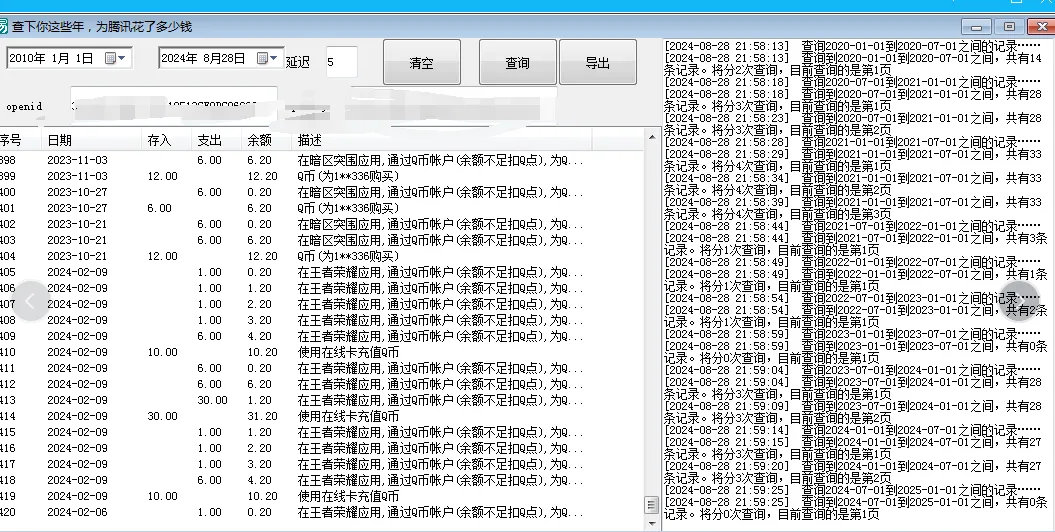Select row 404 with 12.00 deposit
Image resolution: width=1055 pixels, height=532 pixels.
(x=322, y=256)
